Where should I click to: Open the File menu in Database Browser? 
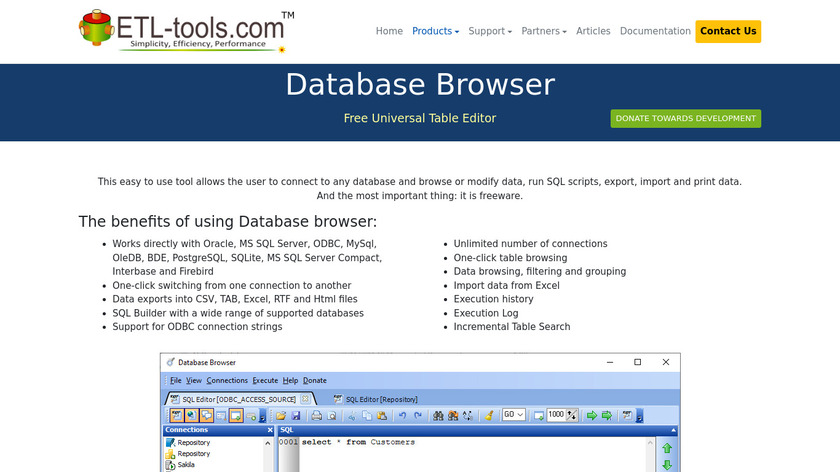(176, 380)
